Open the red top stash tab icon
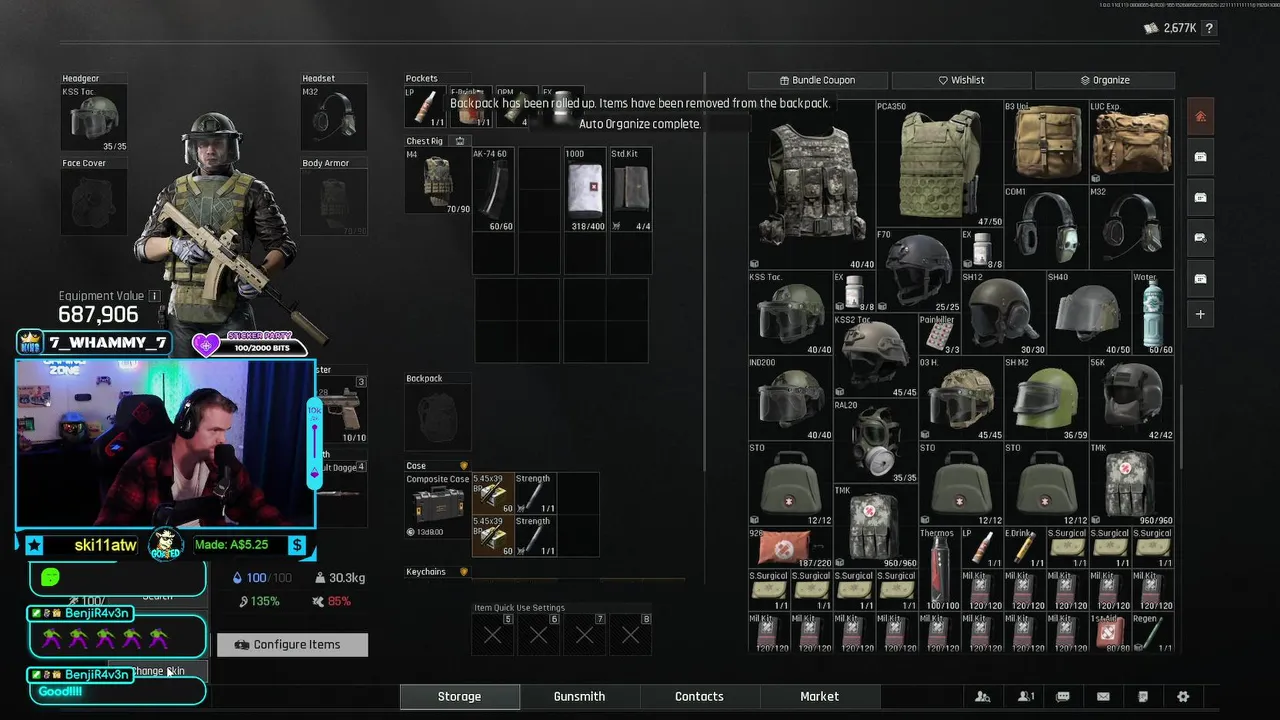 click(x=1200, y=117)
